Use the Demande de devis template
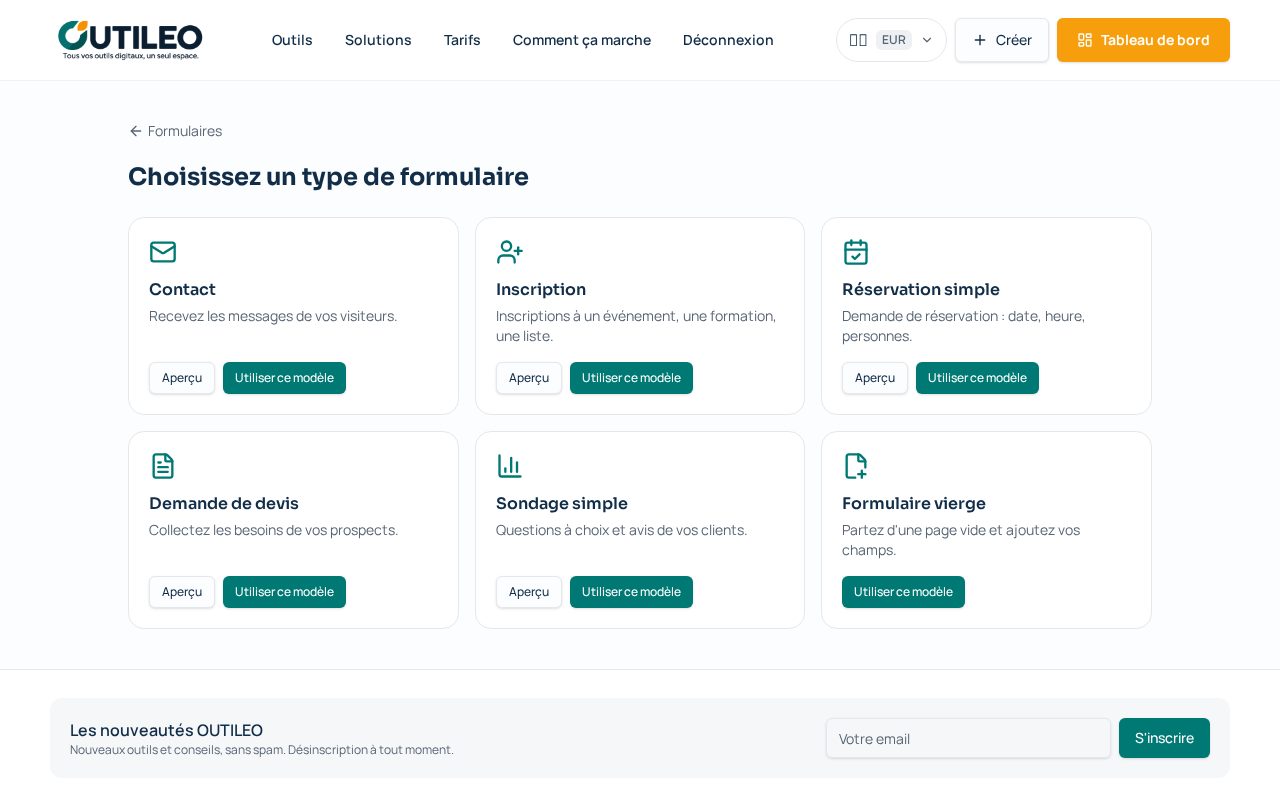1280x800 pixels. click(284, 592)
